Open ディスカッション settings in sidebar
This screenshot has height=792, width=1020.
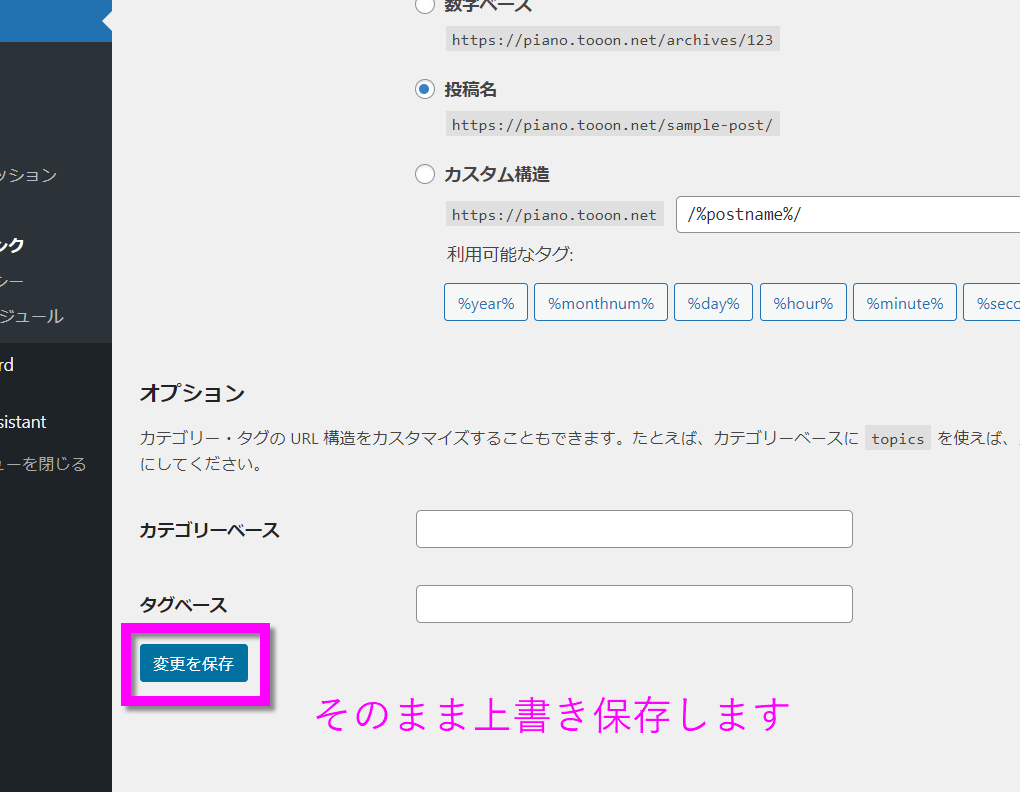pos(28,175)
